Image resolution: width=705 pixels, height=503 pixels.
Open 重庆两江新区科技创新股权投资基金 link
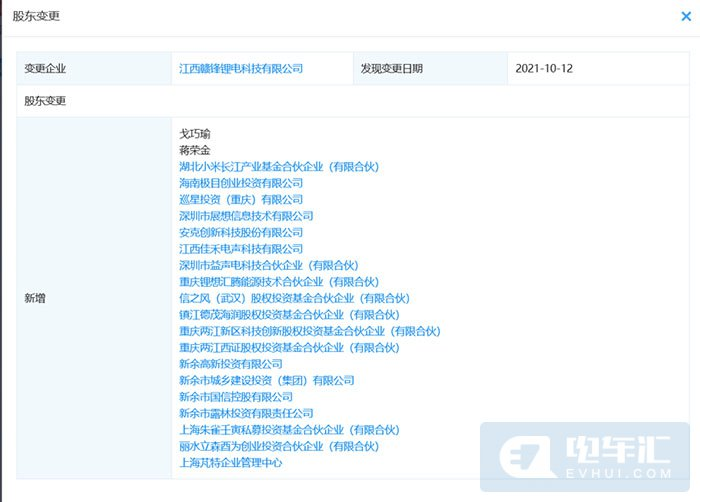pyautogui.click(x=309, y=331)
